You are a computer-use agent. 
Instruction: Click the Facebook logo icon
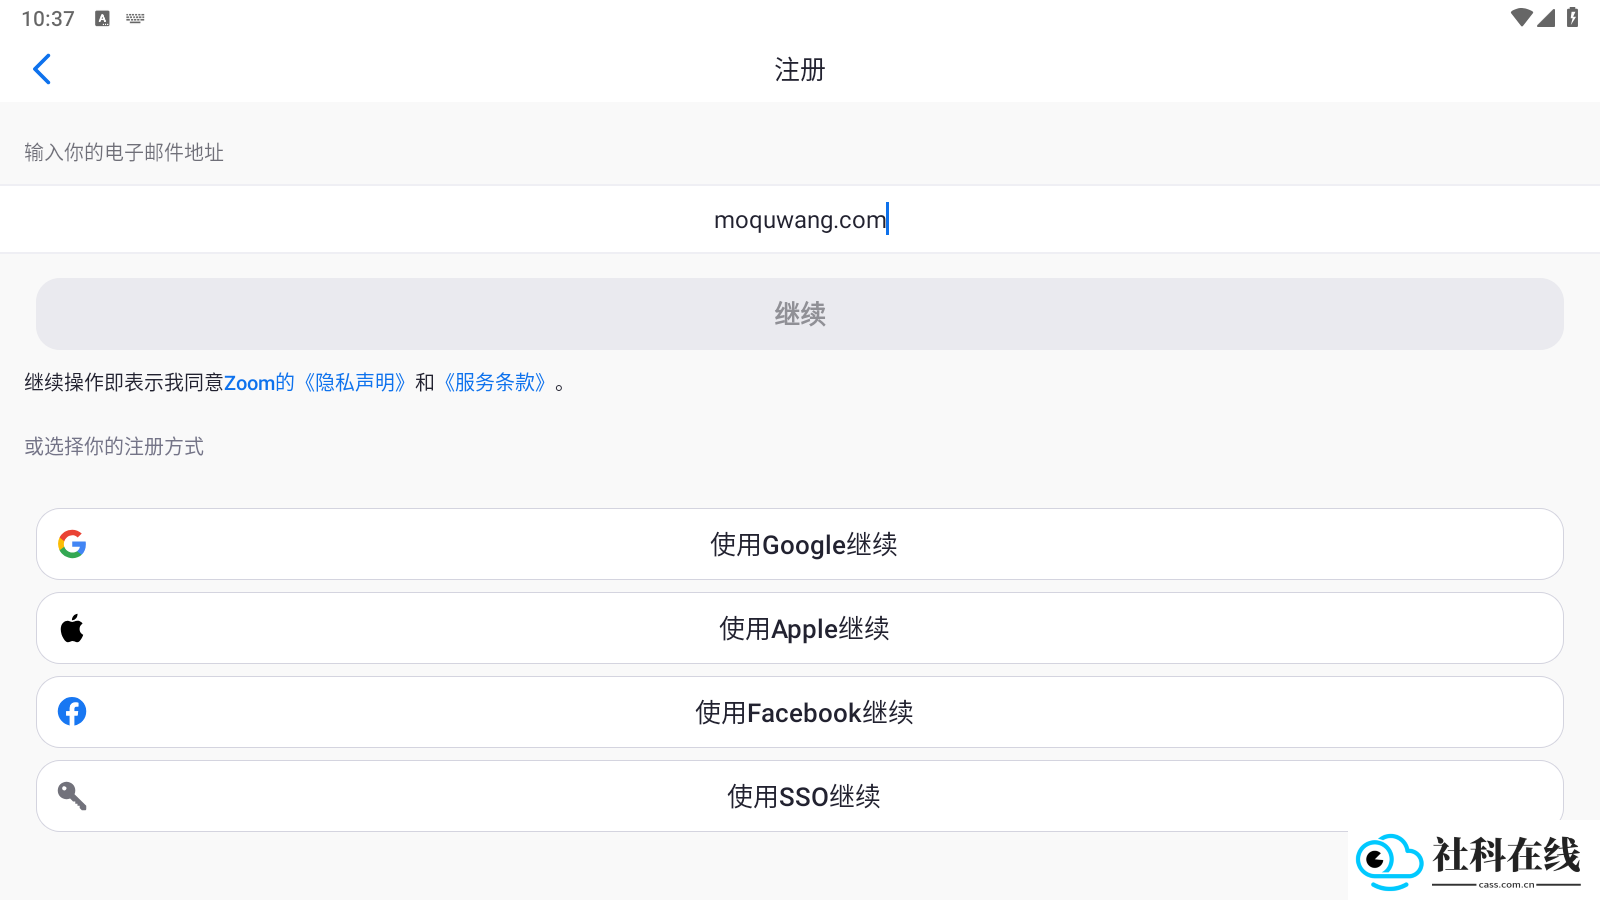coord(72,712)
